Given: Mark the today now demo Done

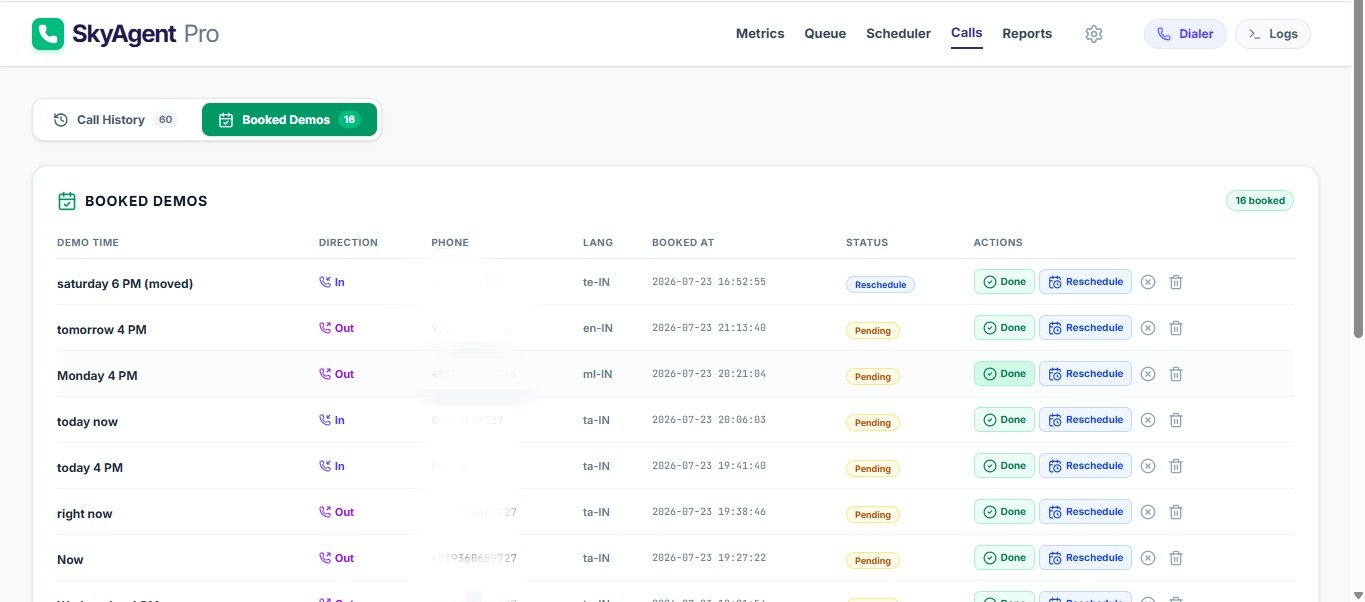Looking at the screenshot, I should pos(1004,420).
